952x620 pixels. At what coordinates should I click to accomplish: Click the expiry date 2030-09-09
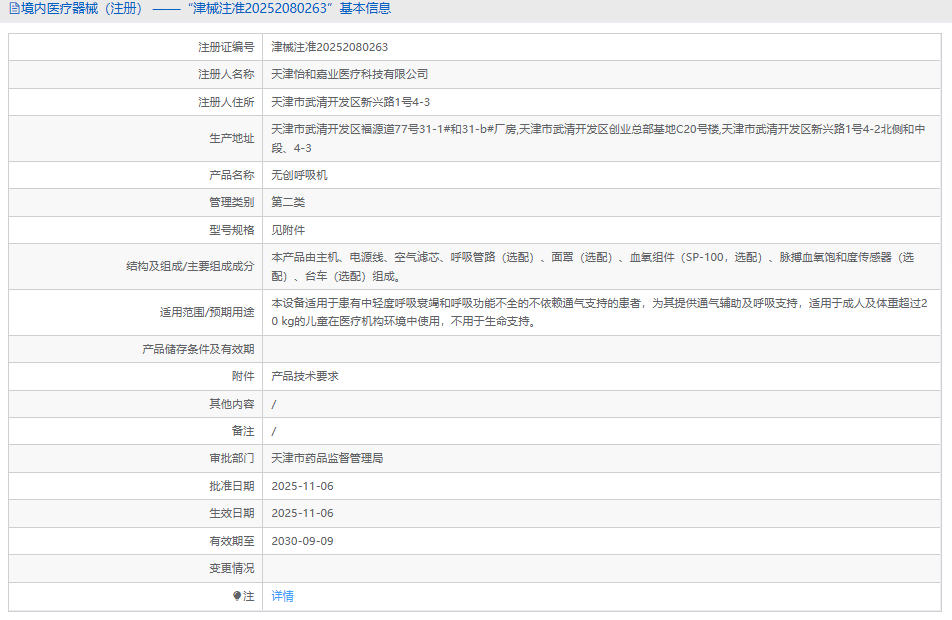pos(302,541)
